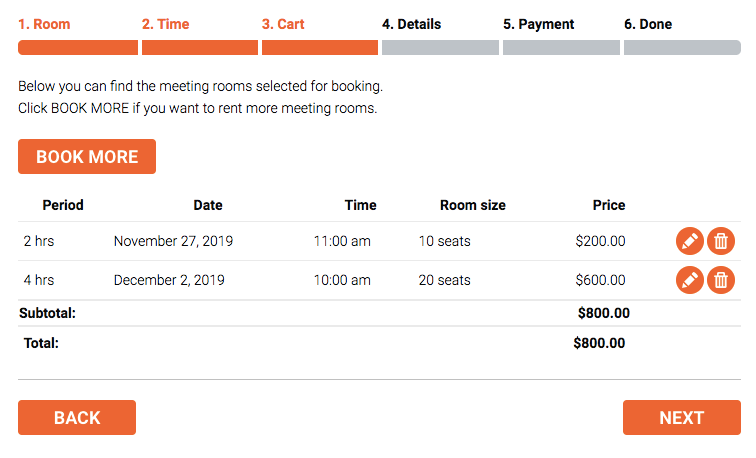The height and width of the screenshot is (458, 756).
Task: Remove the December 2 booking via trash icon
Action: (721, 280)
